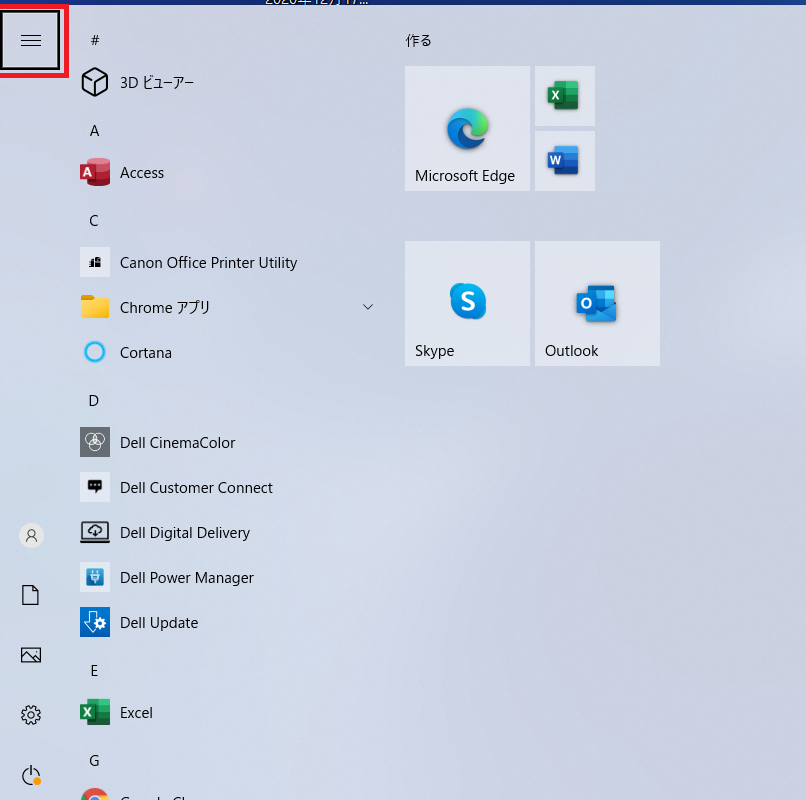
Task: Expand the hamburger navigation menu
Action: tap(31, 40)
